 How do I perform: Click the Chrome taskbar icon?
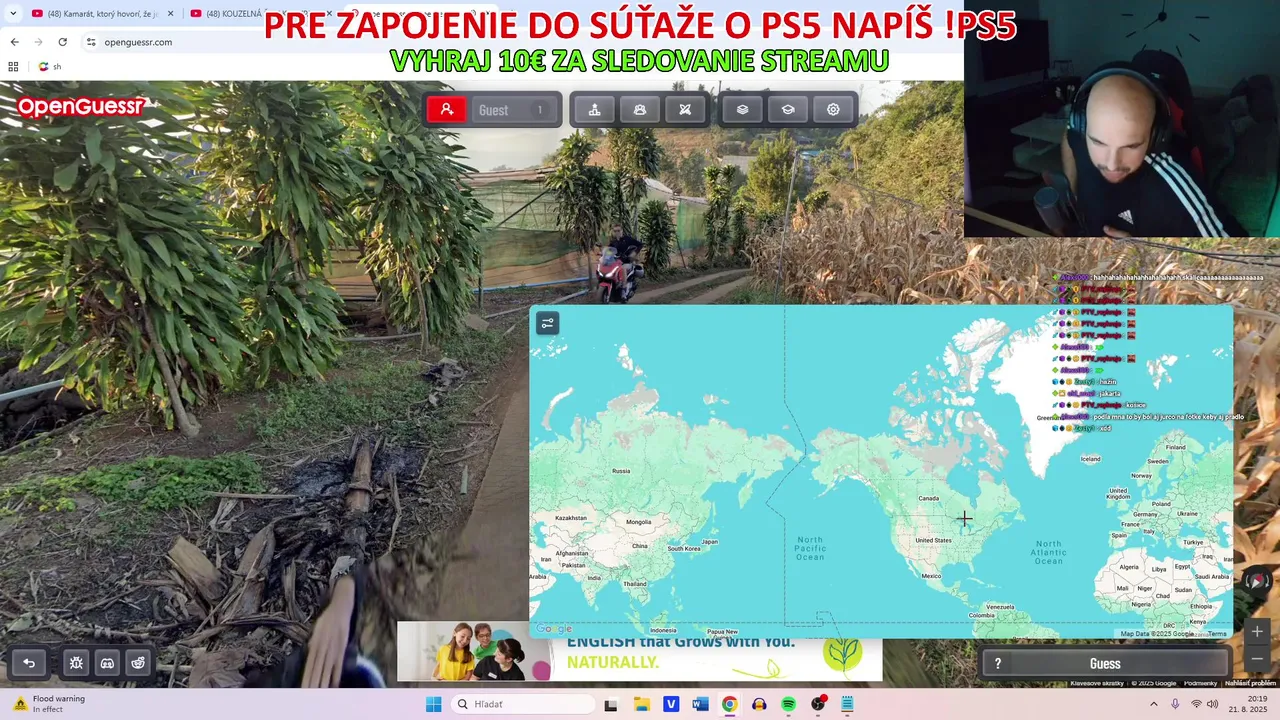click(729, 704)
